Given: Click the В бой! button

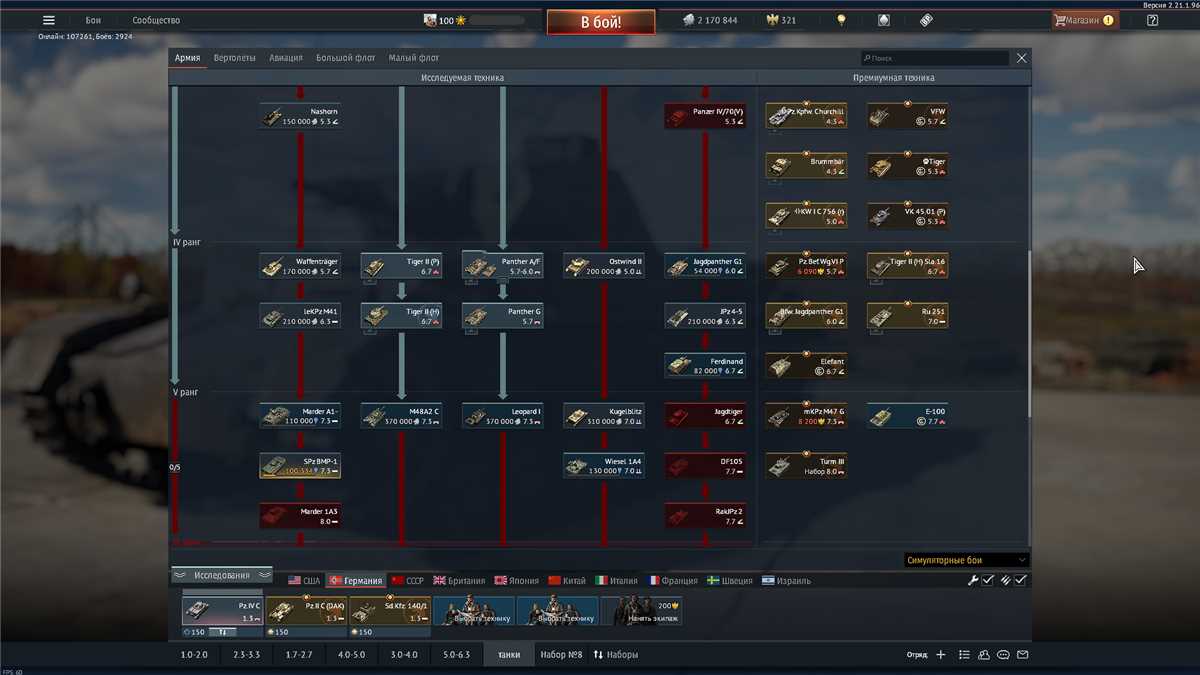Looking at the screenshot, I should pos(601,22).
